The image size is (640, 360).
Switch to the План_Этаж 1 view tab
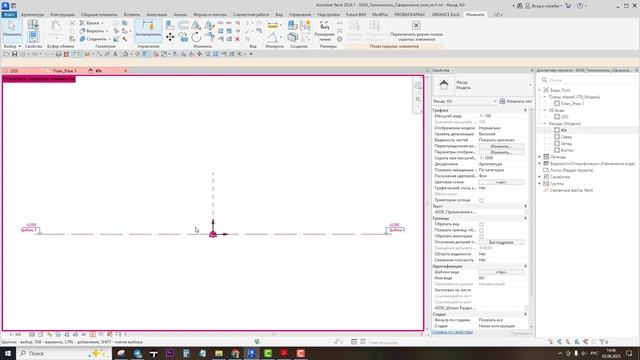tap(64, 71)
